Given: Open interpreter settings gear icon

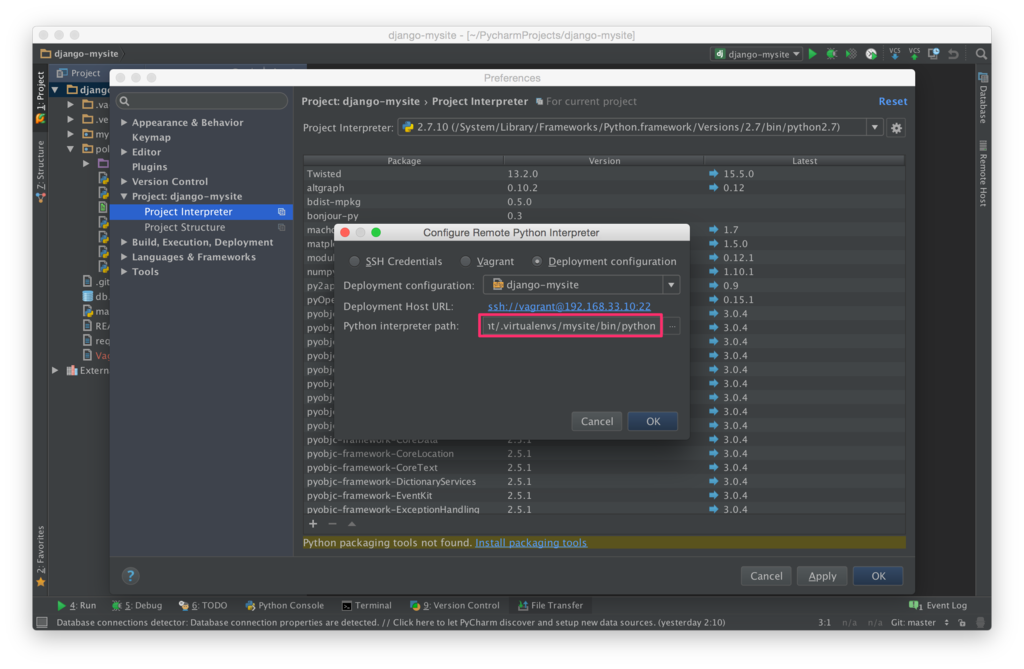Looking at the screenshot, I should pos(897,128).
